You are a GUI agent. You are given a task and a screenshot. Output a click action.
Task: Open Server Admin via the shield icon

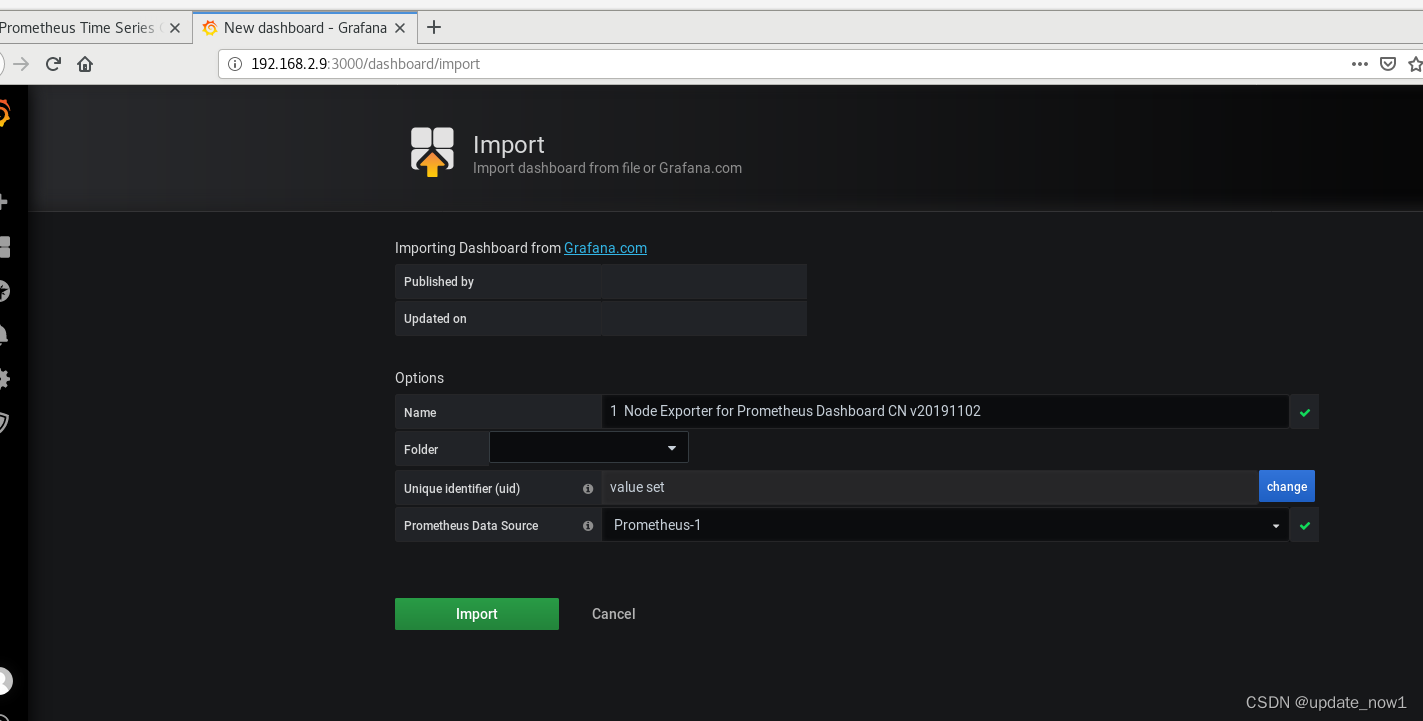[x=4, y=422]
